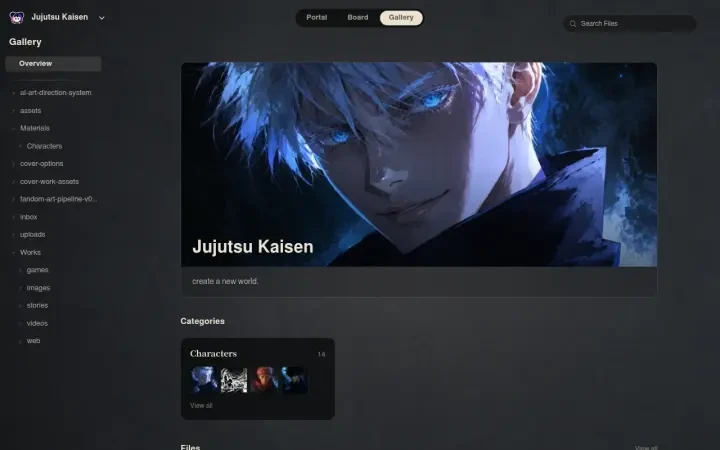
Task: Open the fandom-art-pipeline-v0 folder
Action: (58, 199)
